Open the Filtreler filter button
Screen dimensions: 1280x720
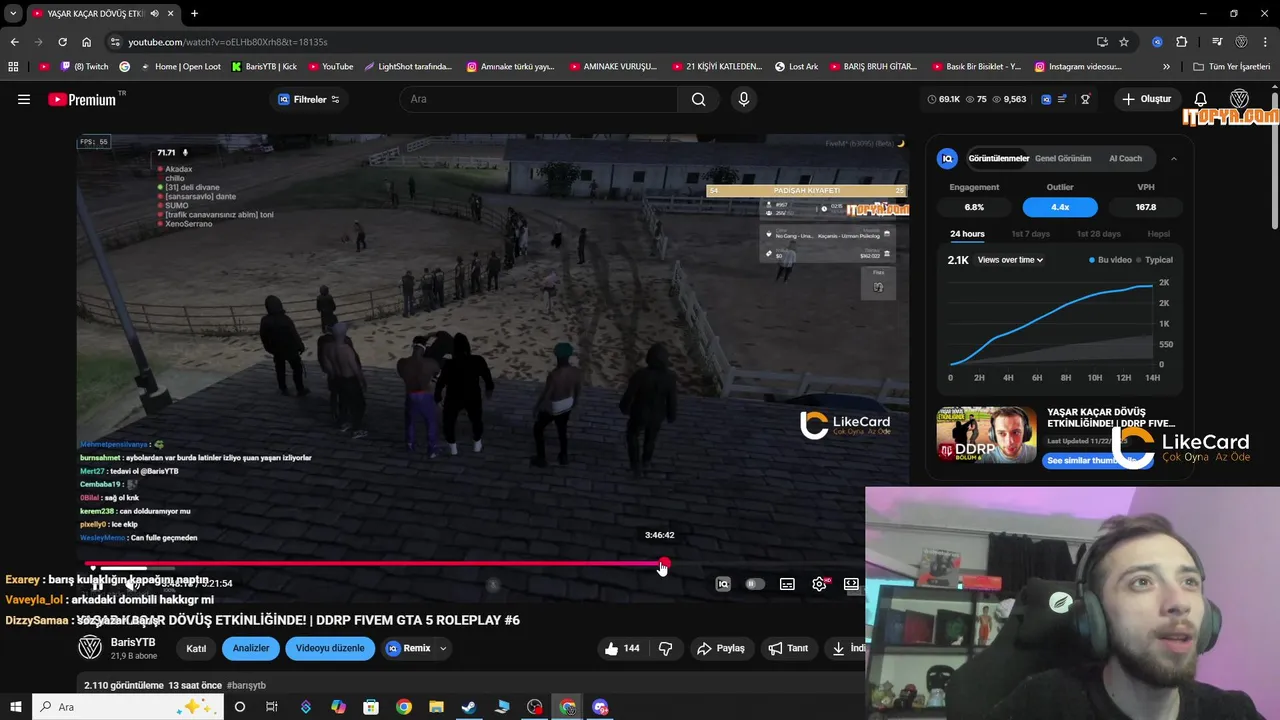[x=308, y=99]
